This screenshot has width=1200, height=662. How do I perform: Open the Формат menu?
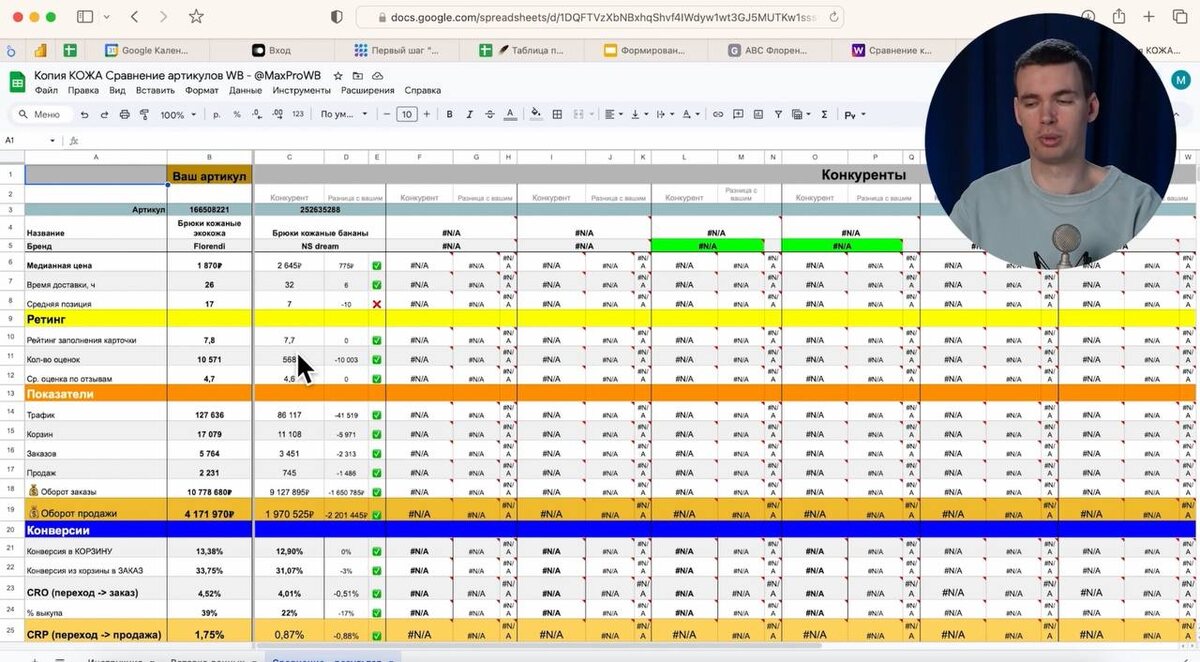coord(202,90)
